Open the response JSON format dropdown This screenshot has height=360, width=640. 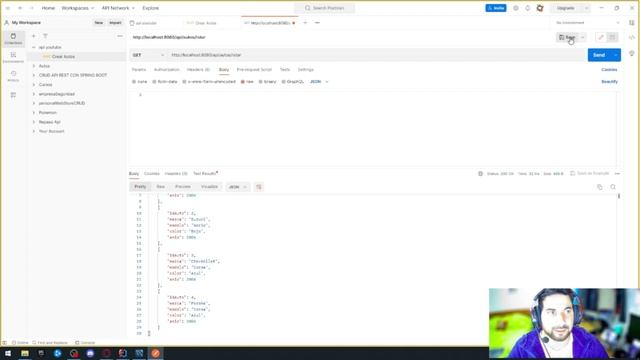point(238,187)
